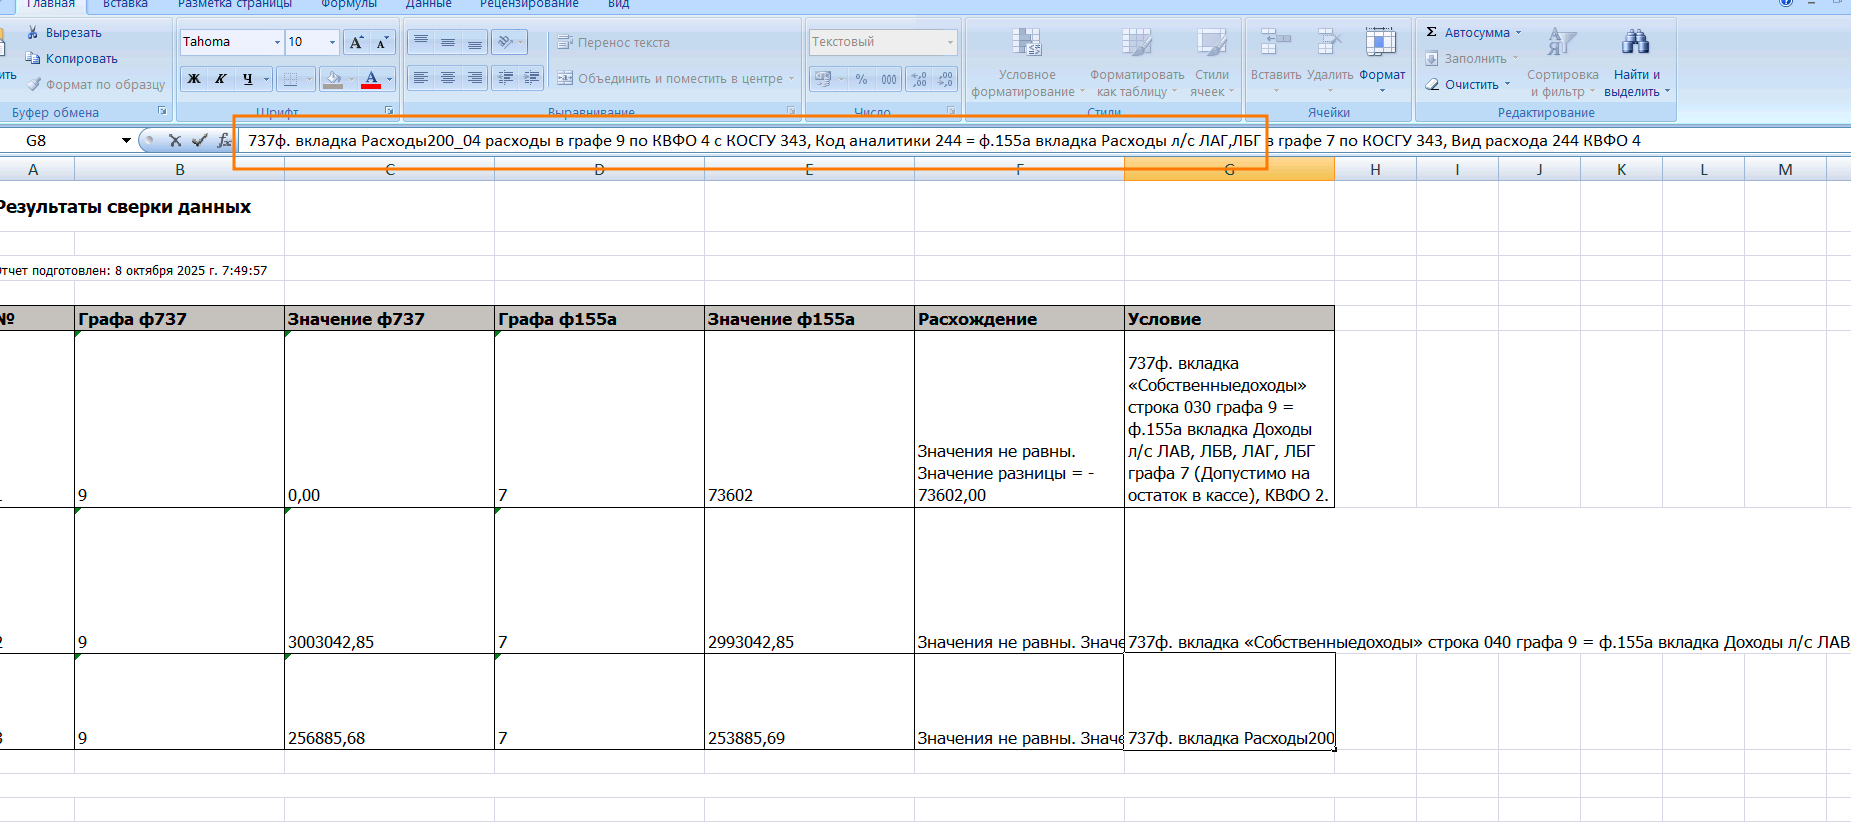Click the cell containing 3003042,85
The height and width of the screenshot is (822, 1851).
pos(390,581)
